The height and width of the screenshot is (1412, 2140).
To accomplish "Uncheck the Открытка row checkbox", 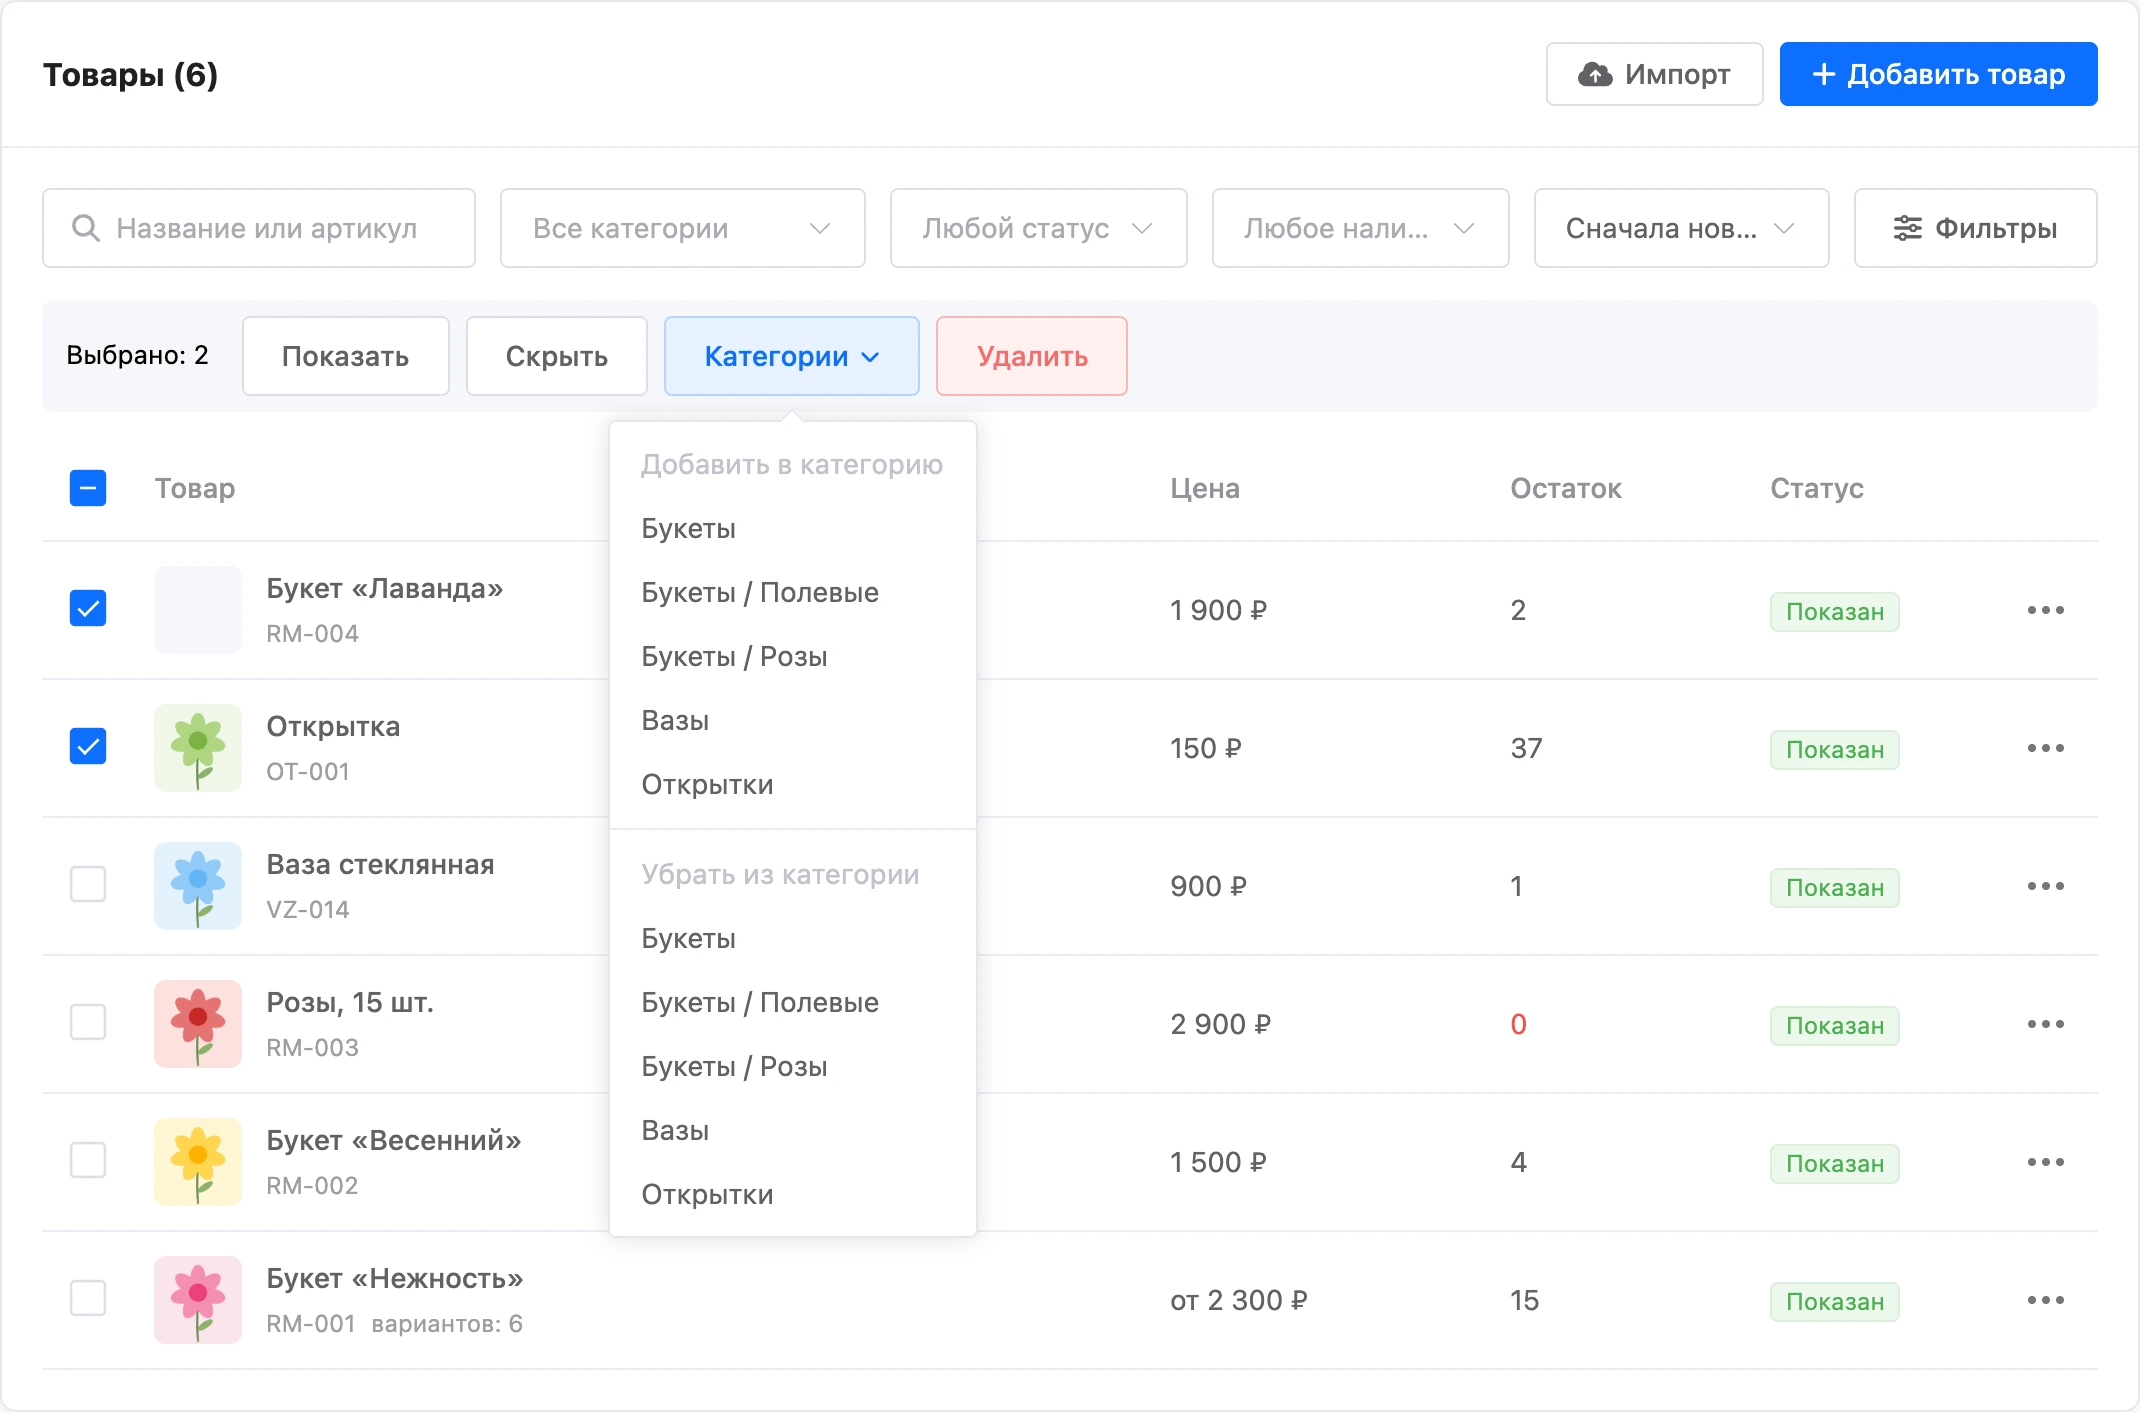I will 88,746.
